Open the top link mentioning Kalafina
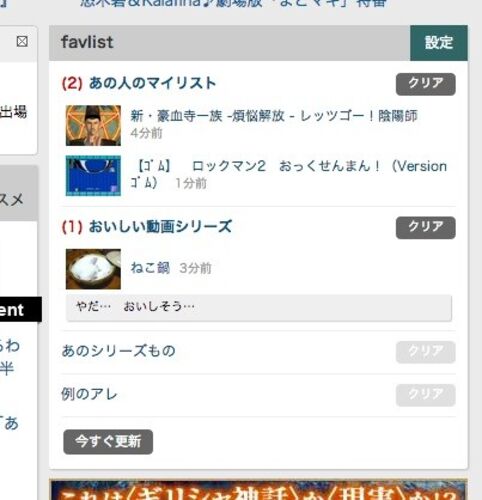Image resolution: width=482 pixels, height=500 pixels. [233, 4]
